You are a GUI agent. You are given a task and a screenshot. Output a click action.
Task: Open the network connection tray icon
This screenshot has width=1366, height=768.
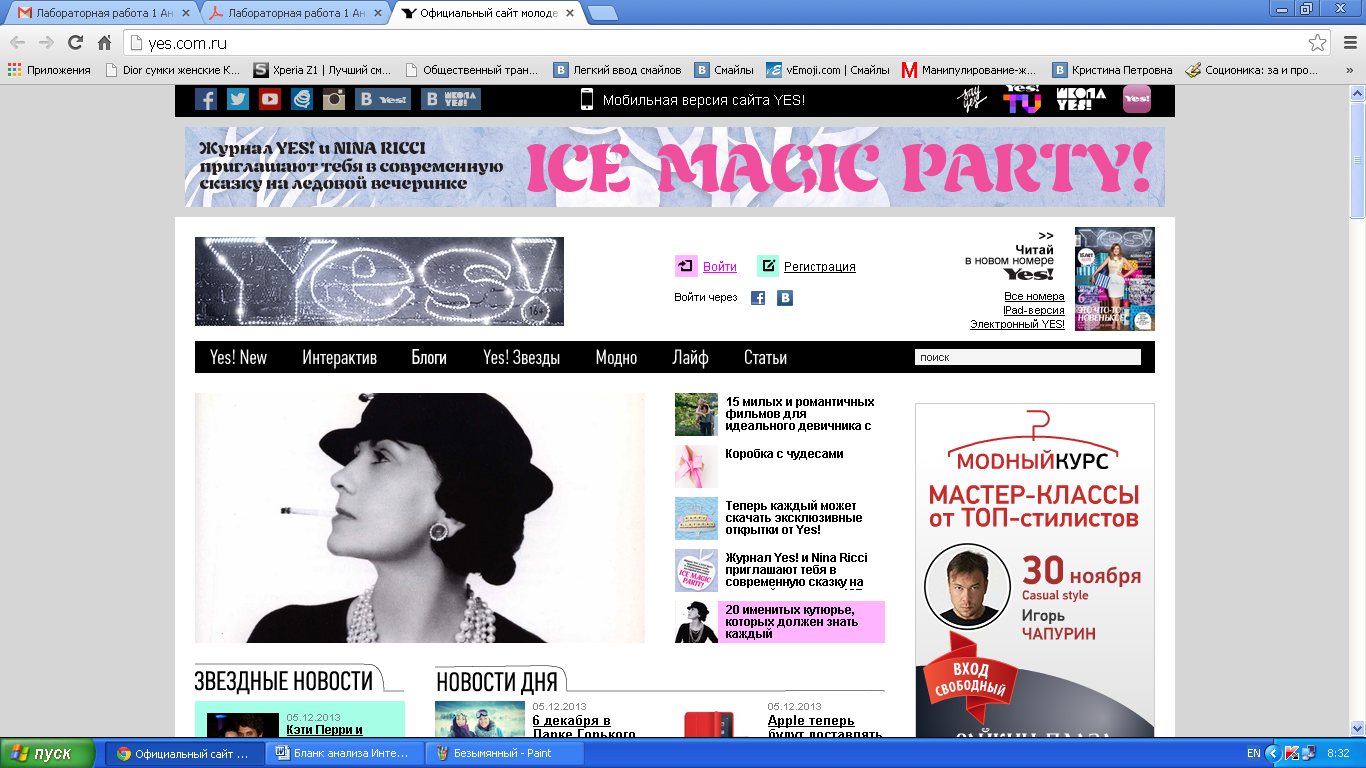click(x=1309, y=753)
